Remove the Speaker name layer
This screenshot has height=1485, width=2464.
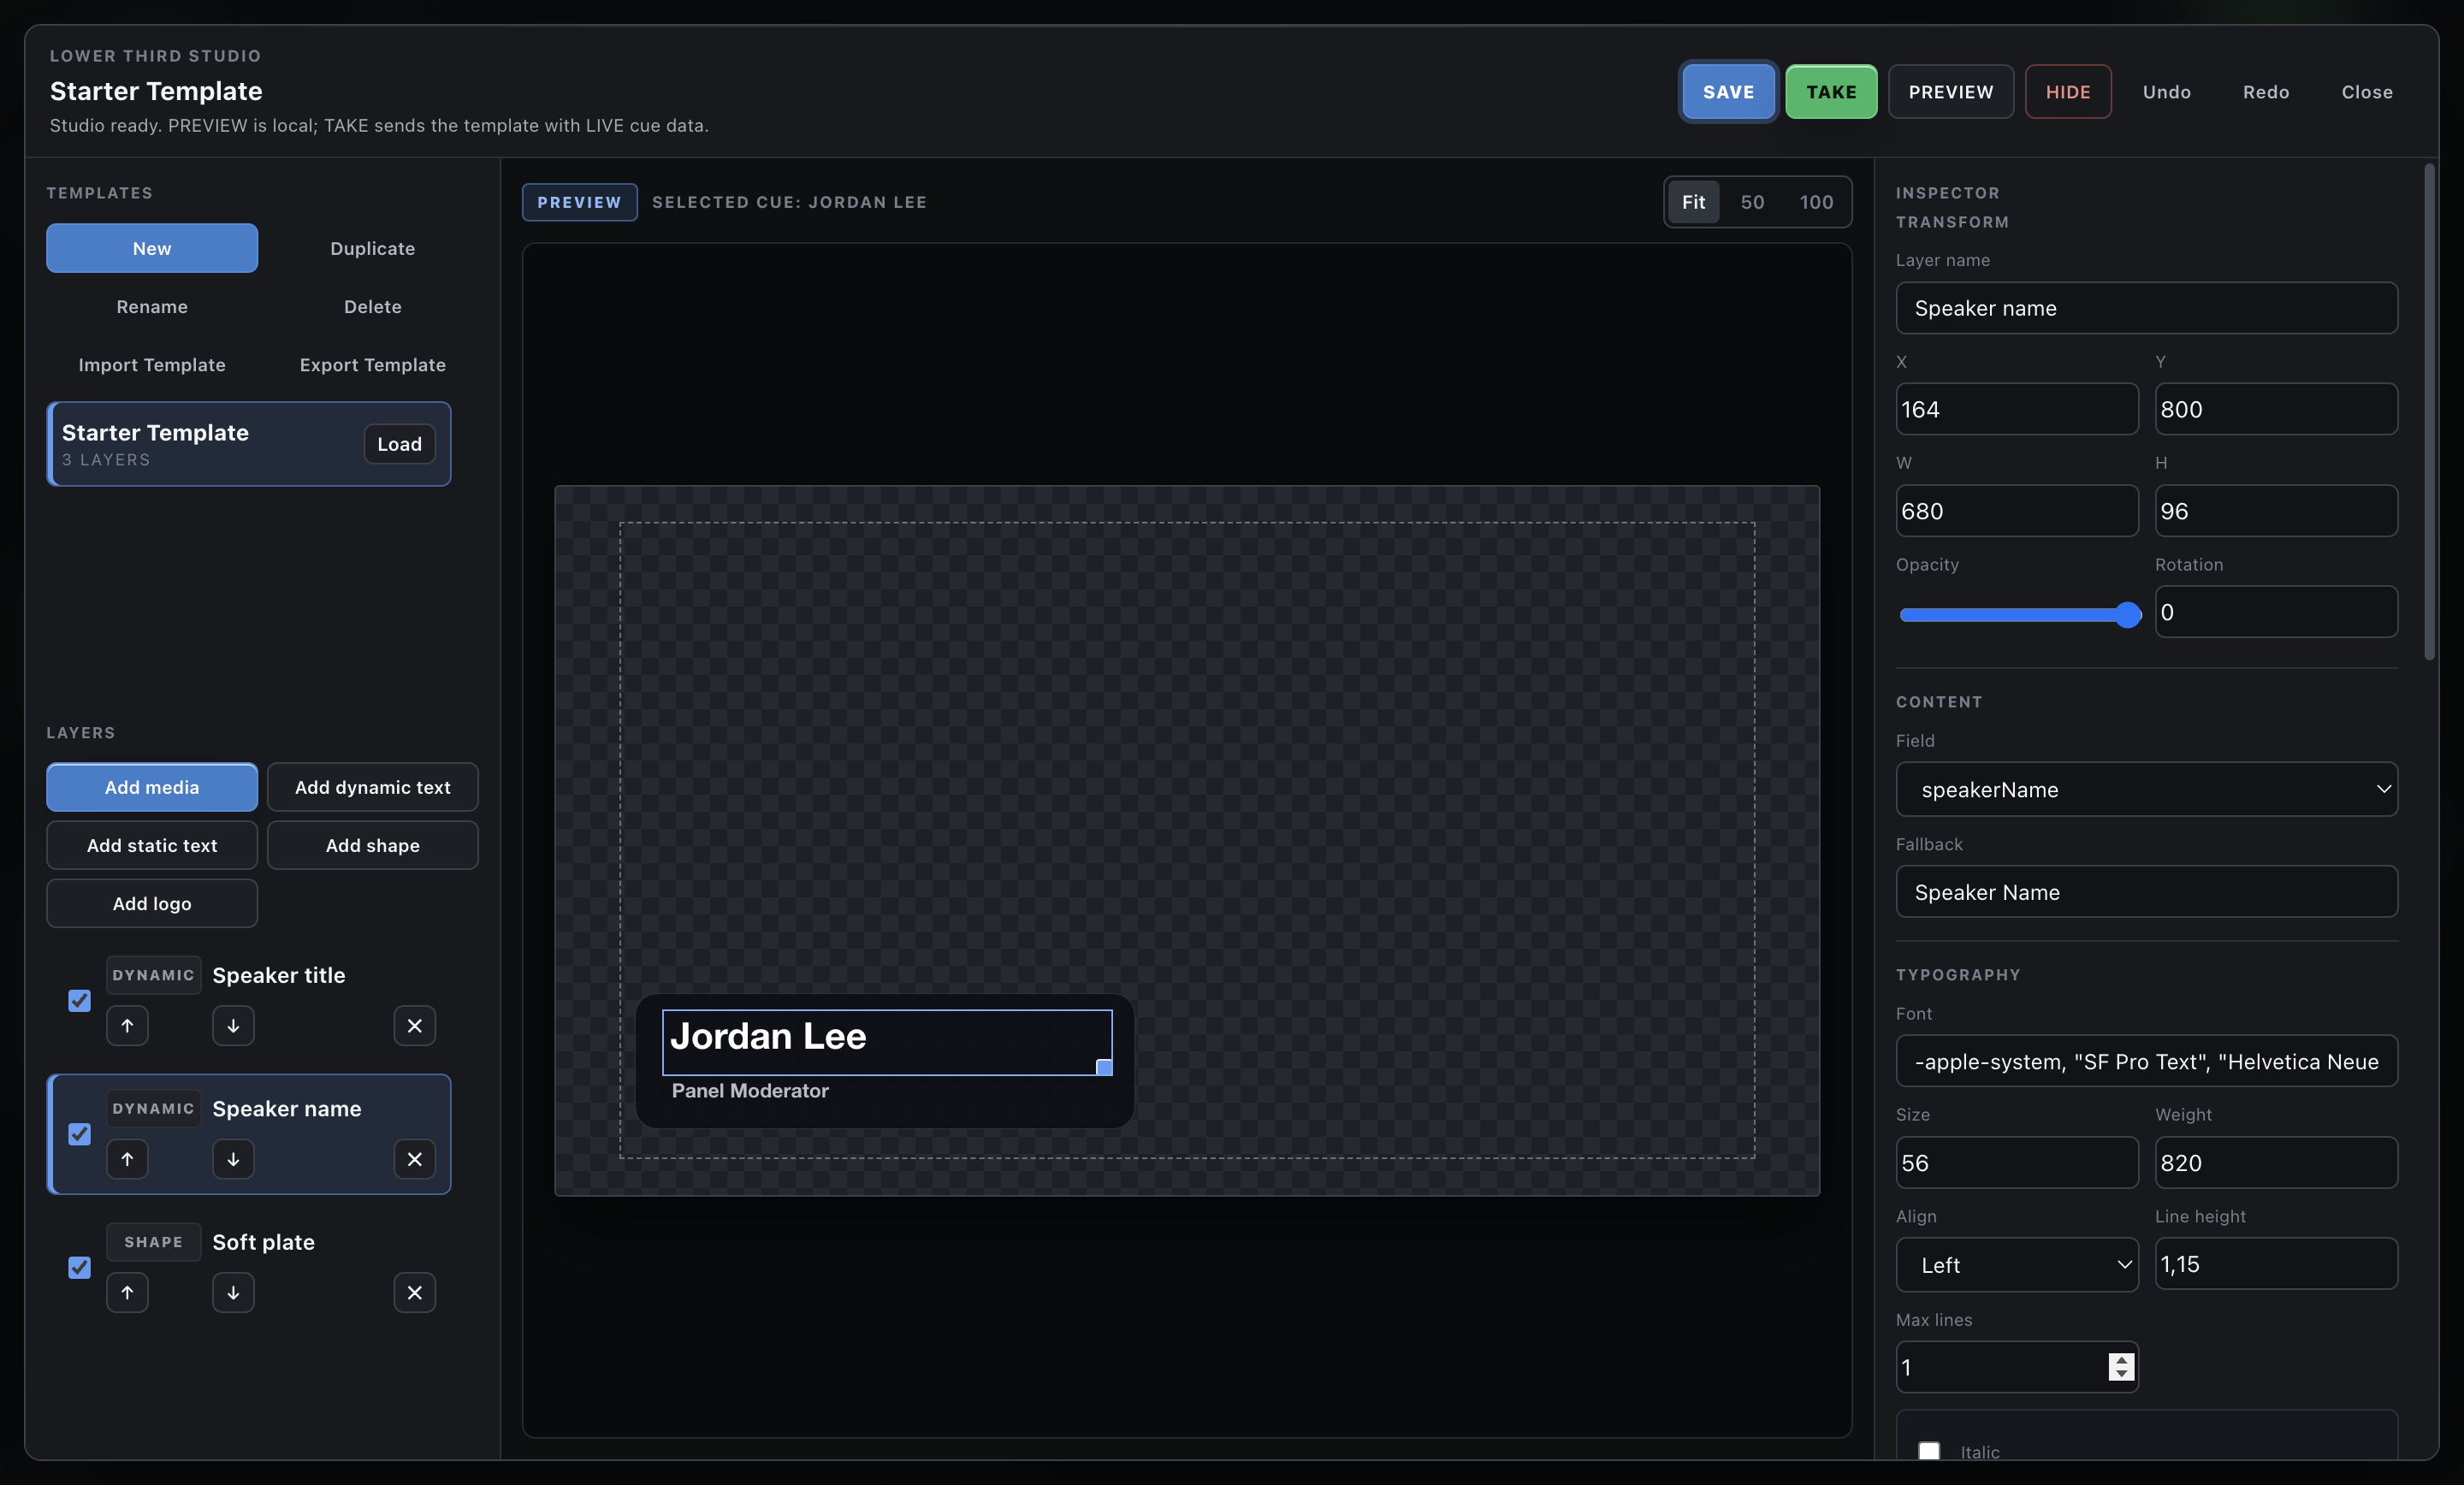click(415, 1159)
